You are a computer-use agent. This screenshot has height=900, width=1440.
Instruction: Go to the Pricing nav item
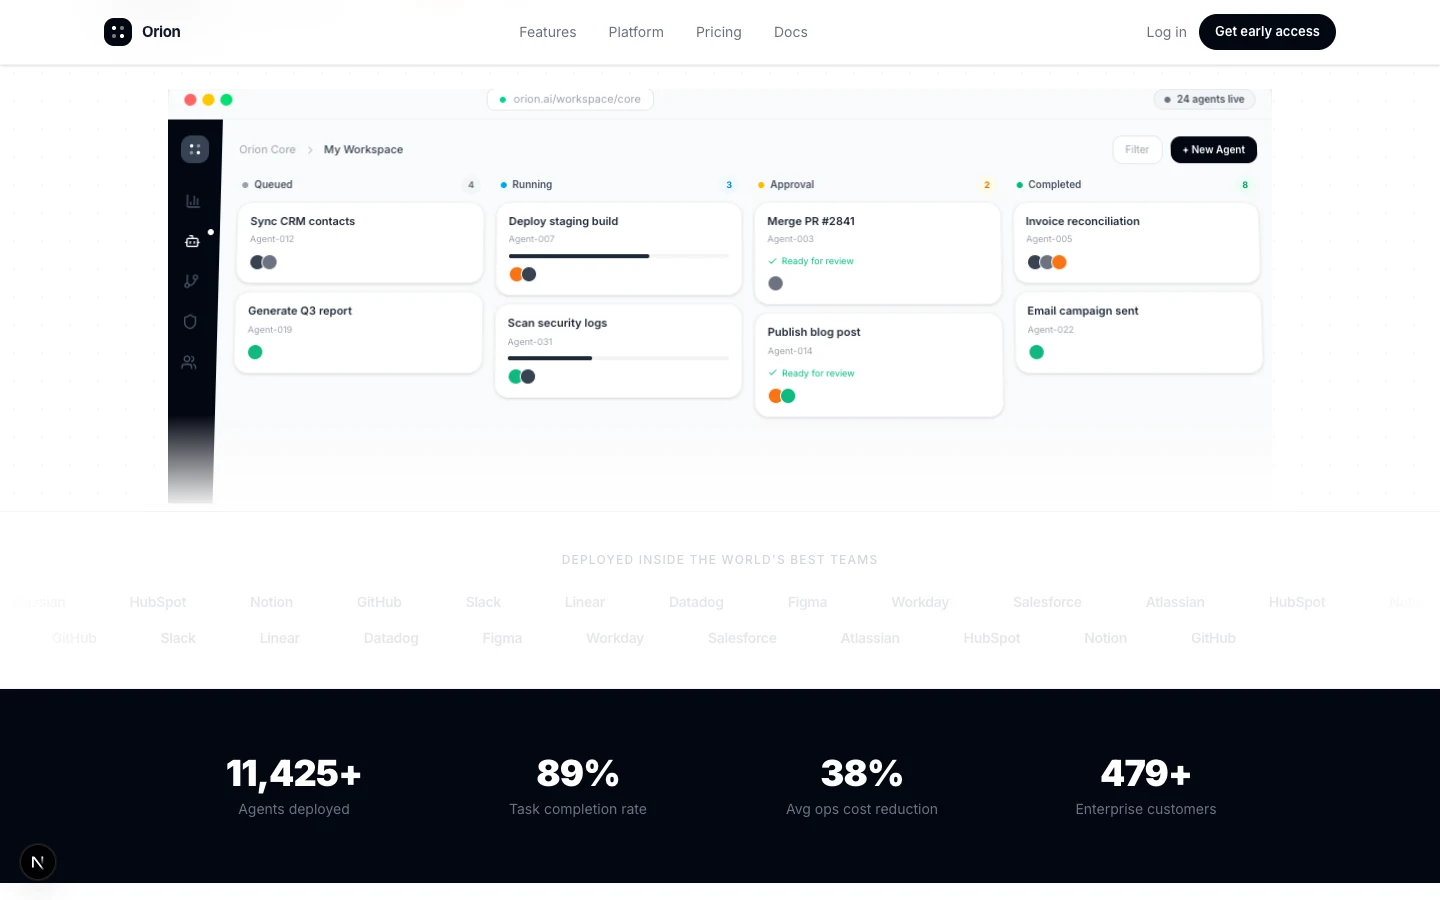coord(719,32)
